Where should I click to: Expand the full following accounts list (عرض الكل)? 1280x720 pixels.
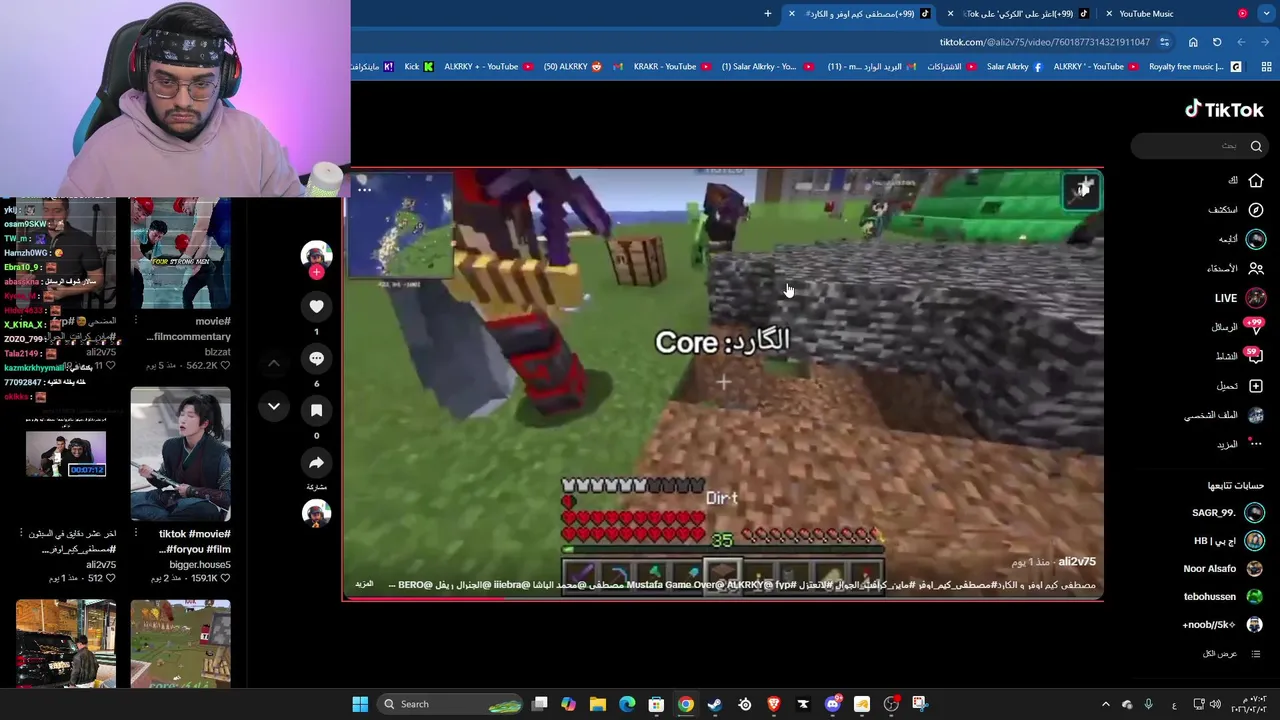(x=1231, y=653)
